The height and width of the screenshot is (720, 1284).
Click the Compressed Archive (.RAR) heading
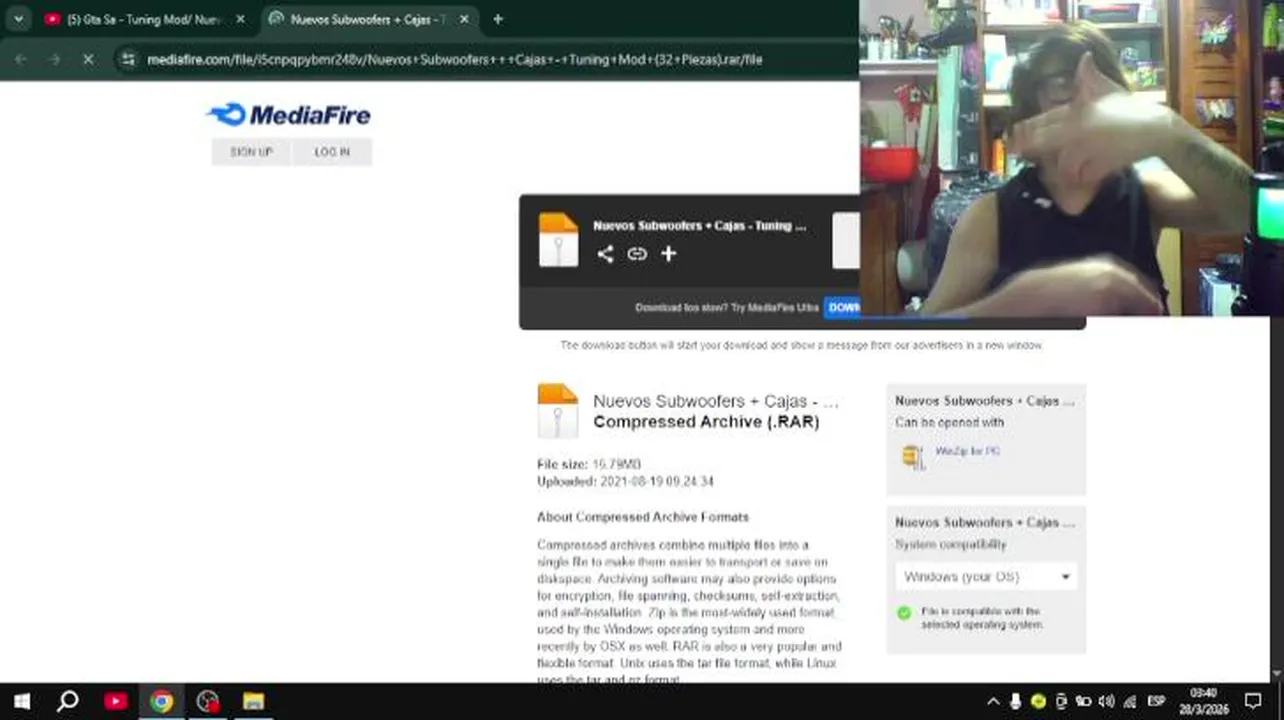pyautogui.click(x=706, y=422)
